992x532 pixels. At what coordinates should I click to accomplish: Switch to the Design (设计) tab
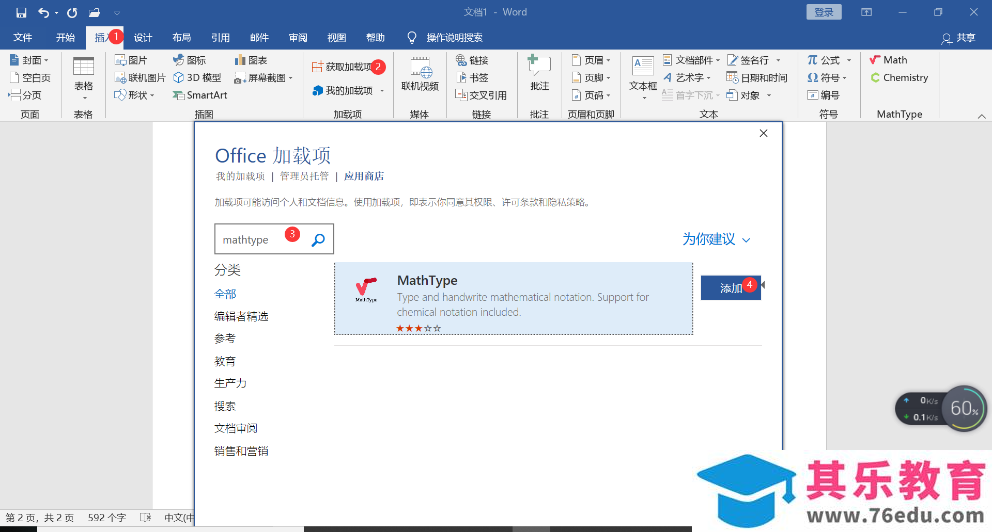[x=143, y=37]
